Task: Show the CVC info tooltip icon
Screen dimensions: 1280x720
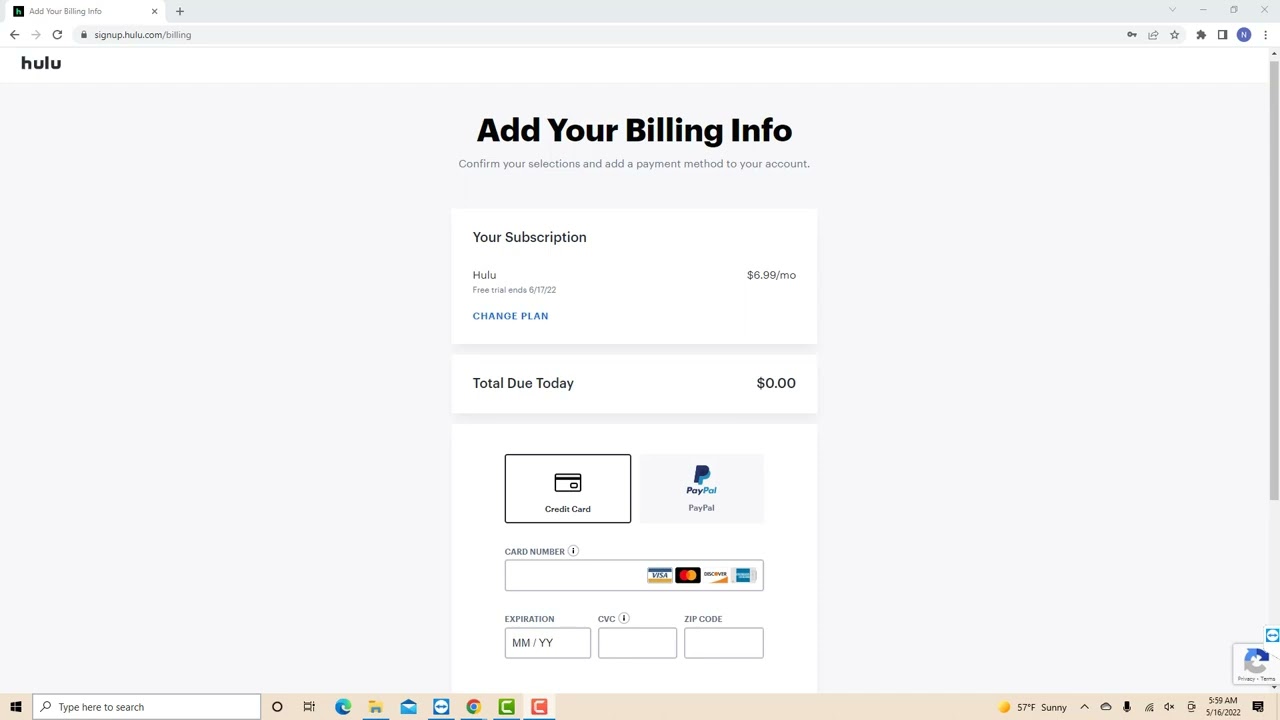Action: 624,618
